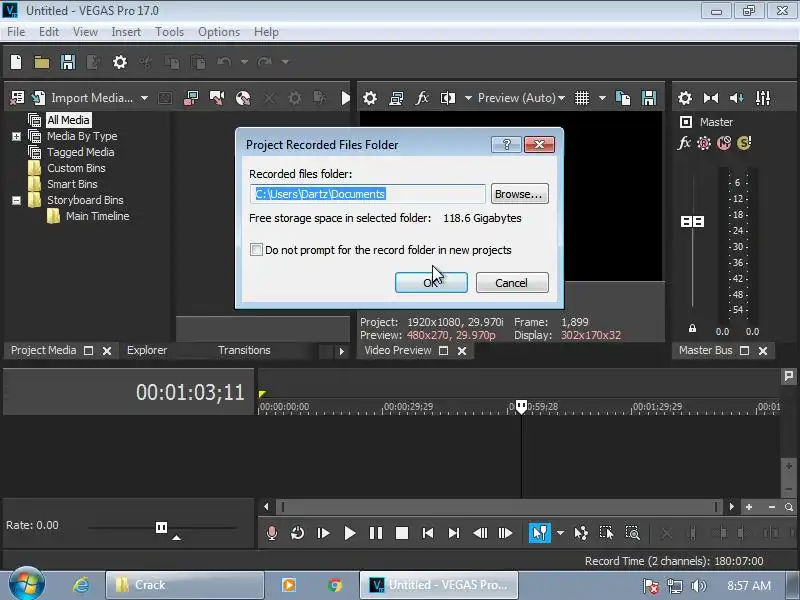This screenshot has height=600, width=800.
Task: Click the timeline horizontal scrollbar
Action: [x=499, y=507]
